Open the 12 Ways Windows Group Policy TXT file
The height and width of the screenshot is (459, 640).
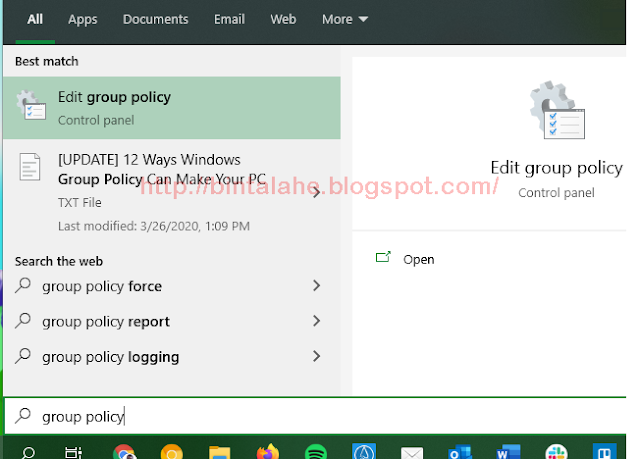pyautogui.click(x=172, y=192)
